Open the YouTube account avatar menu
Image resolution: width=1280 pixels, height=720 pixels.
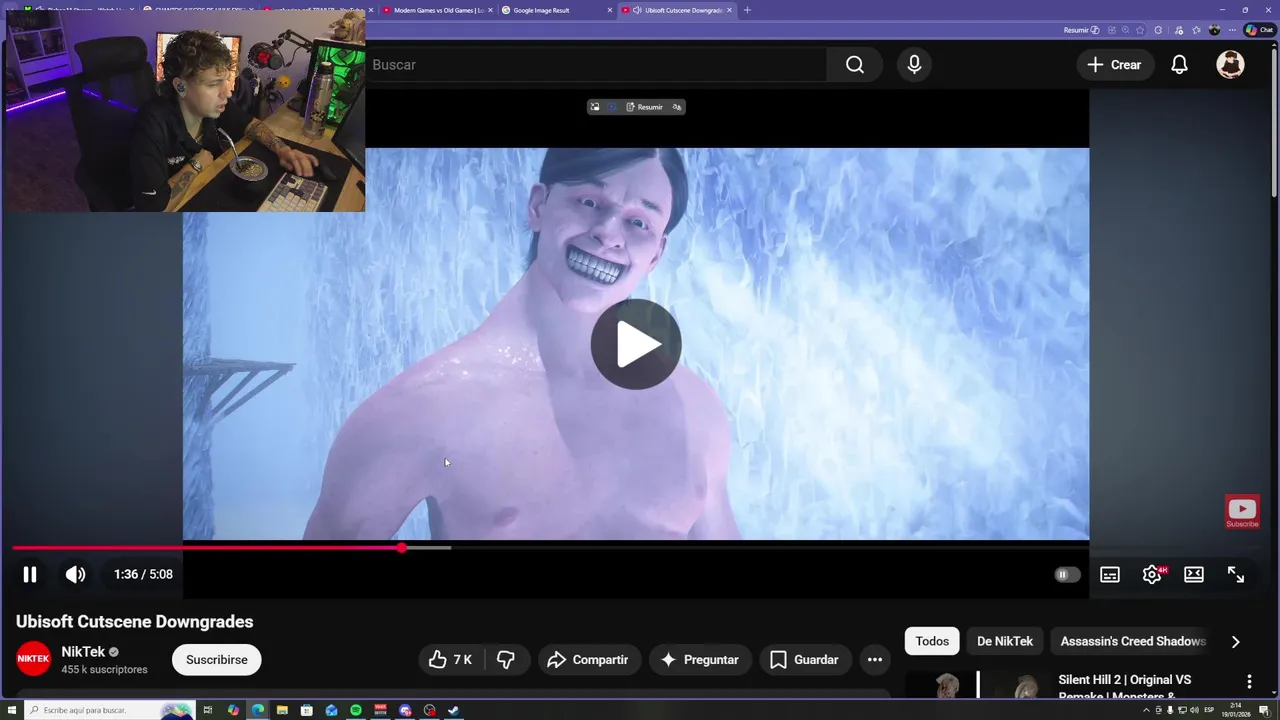[x=1230, y=64]
